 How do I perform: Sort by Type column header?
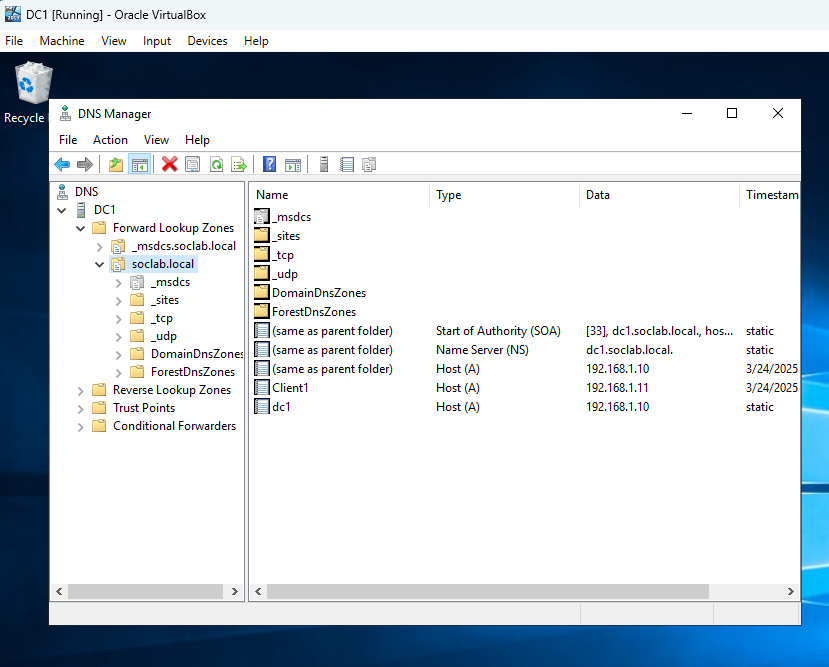tap(504, 195)
